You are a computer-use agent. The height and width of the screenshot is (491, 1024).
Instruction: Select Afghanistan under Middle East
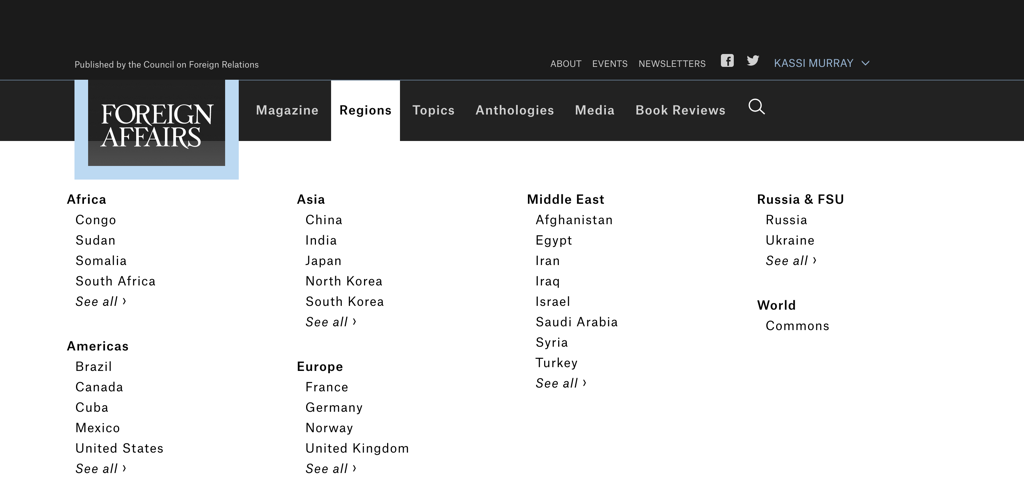[x=574, y=220]
